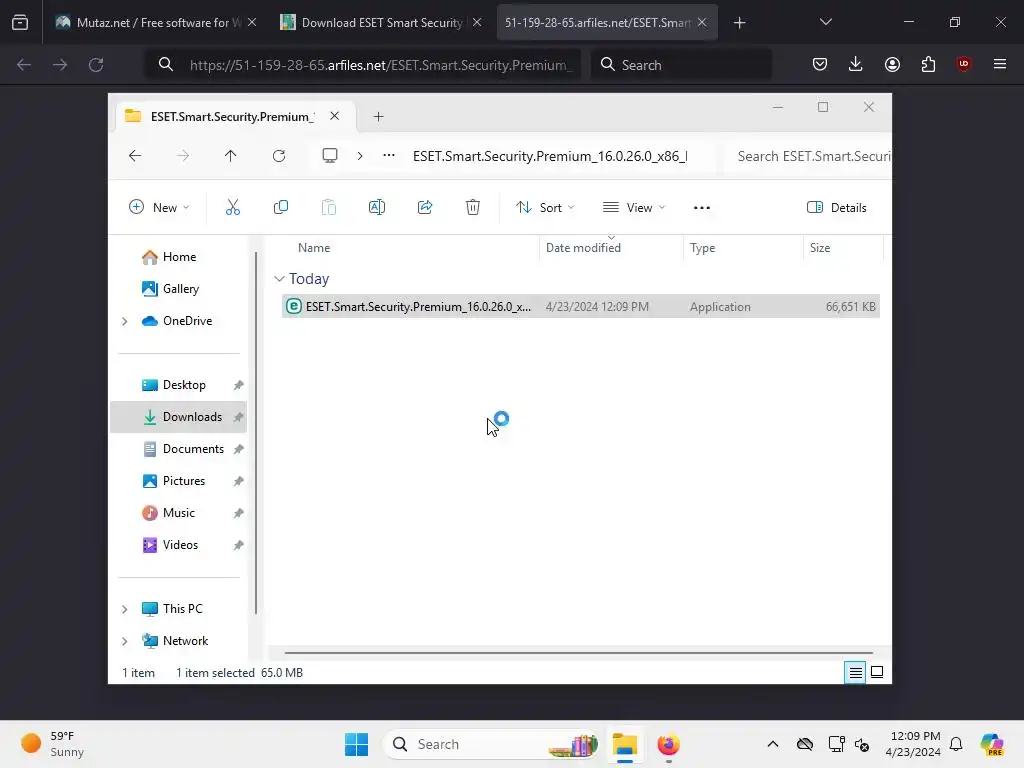Open the Videos quick access folder
Image resolution: width=1024 pixels, height=768 pixels.
point(178,545)
